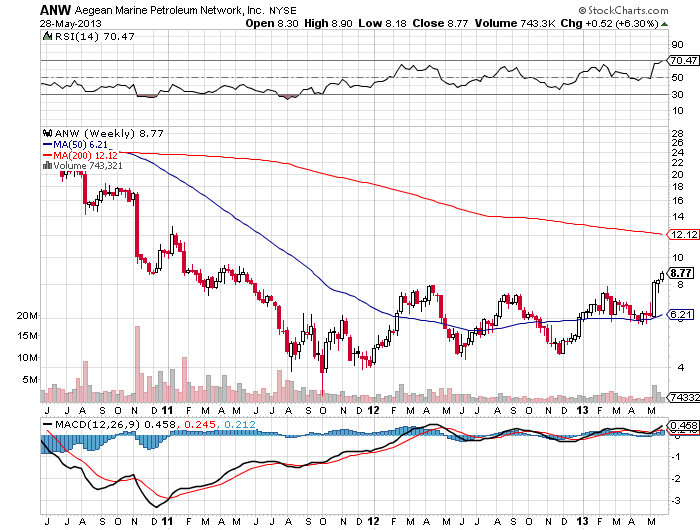Click the 28-May-2013 date text
Screen dimensions: 700x530
tap(71, 24)
